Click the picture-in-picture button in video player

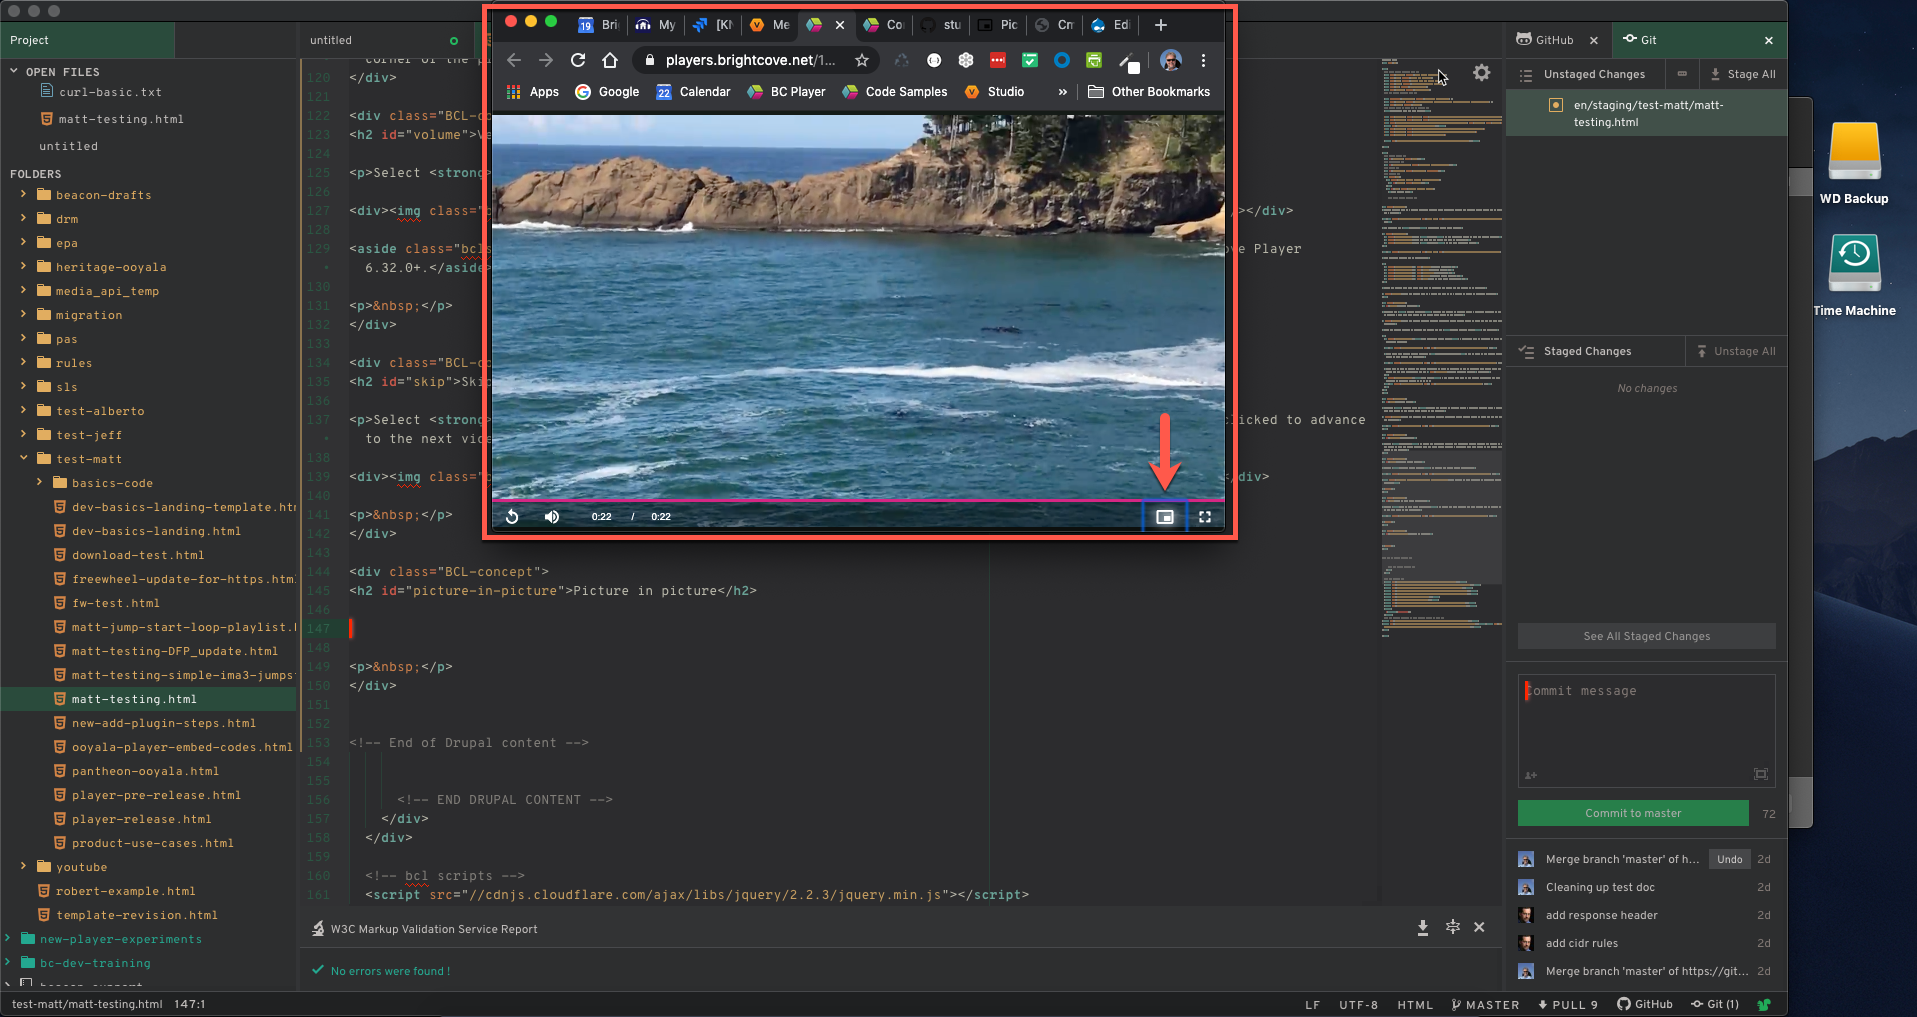1164,517
